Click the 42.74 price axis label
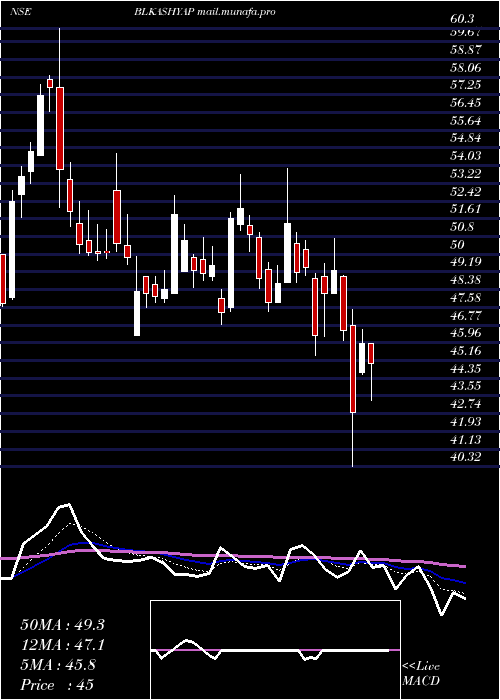 (x=466, y=404)
